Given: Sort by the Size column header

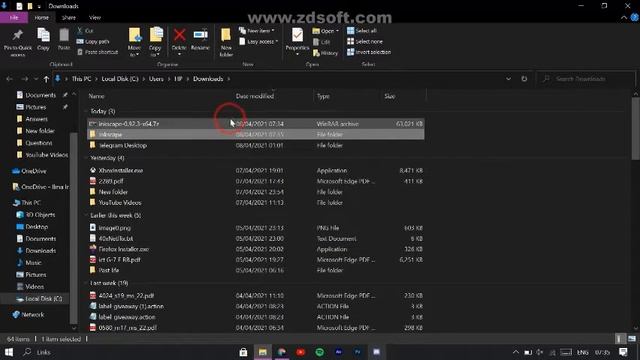Looking at the screenshot, I should click(x=390, y=96).
